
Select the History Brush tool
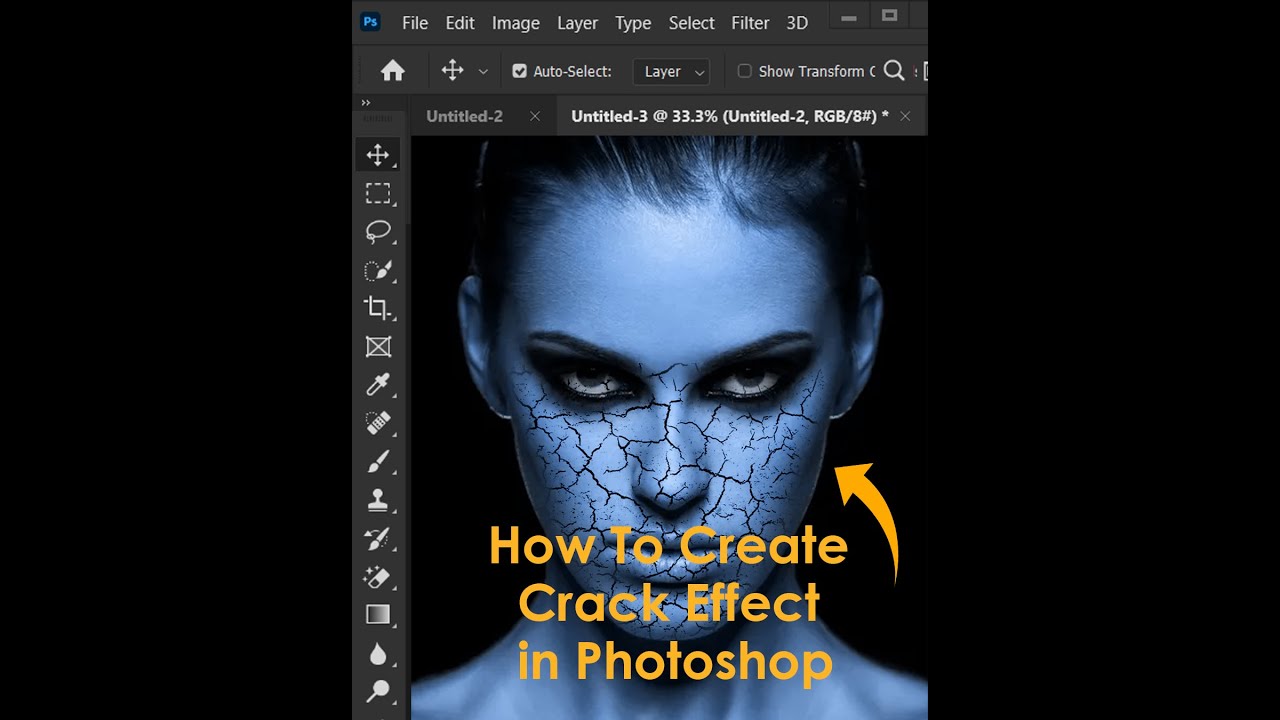(x=378, y=539)
